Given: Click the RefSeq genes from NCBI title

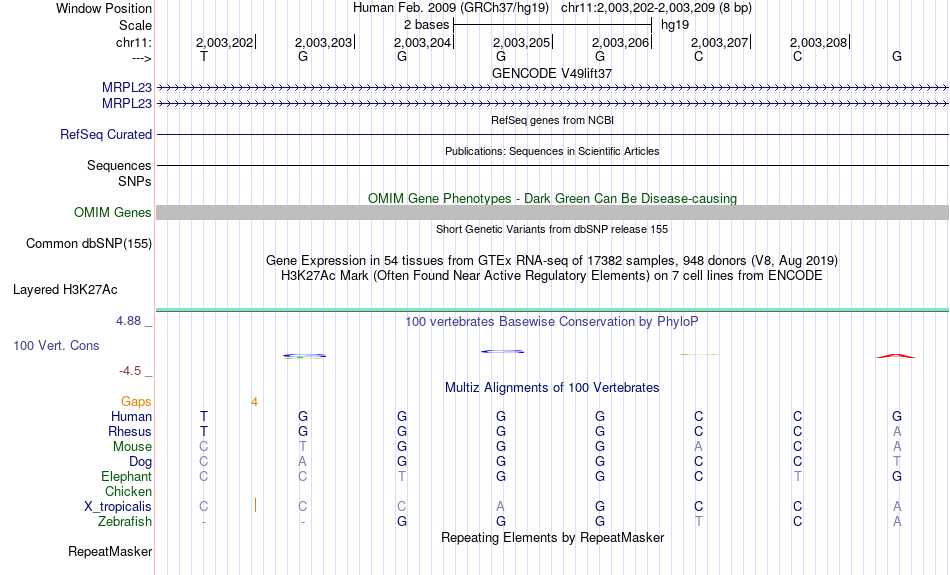Looking at the screenshot, I should tap(552, 120).
